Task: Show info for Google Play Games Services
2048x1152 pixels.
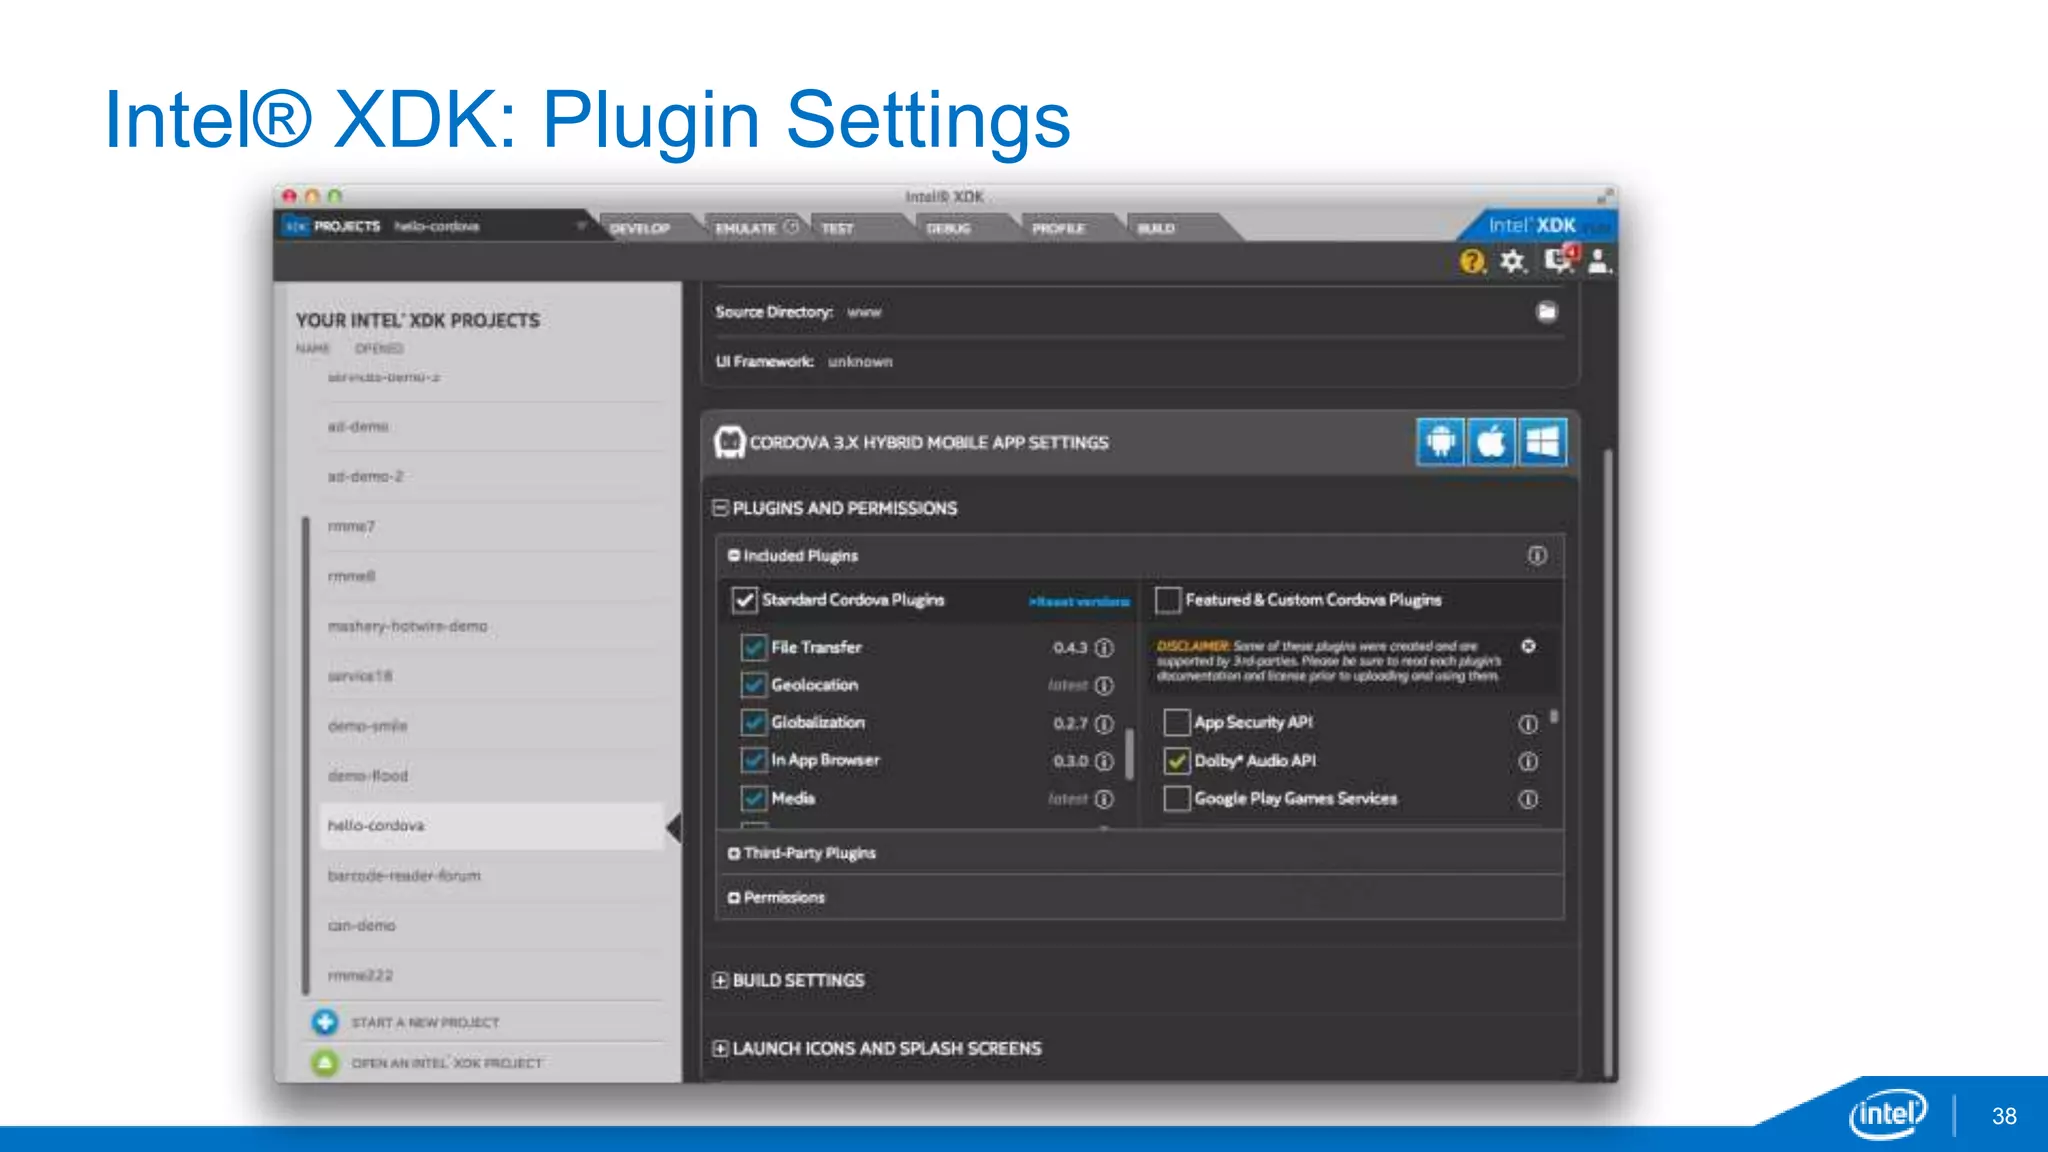Action: click(x=1528, y=800)
